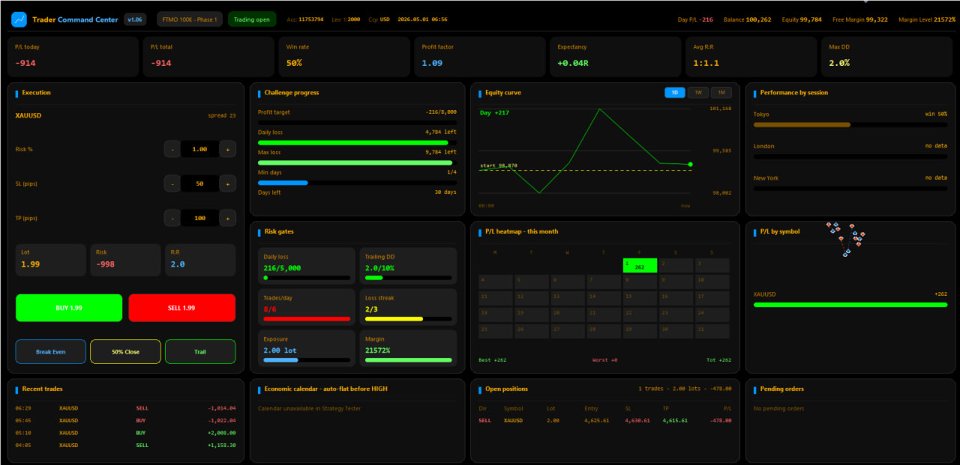Click the P/L total card
The image size is (960, 465).
pyautogui.click(x=208, y=56)
